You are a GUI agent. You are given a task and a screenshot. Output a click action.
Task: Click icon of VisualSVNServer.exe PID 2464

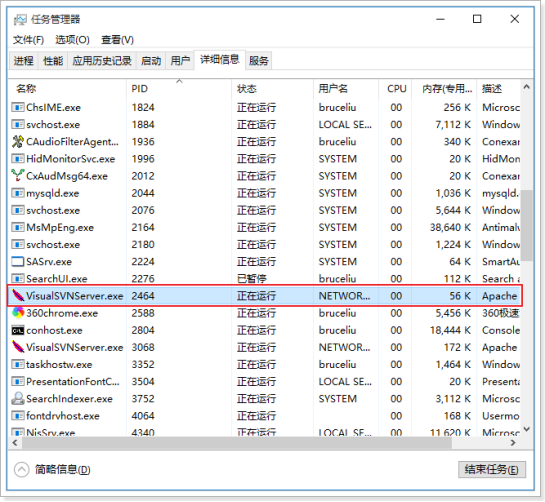pos(18,295)
